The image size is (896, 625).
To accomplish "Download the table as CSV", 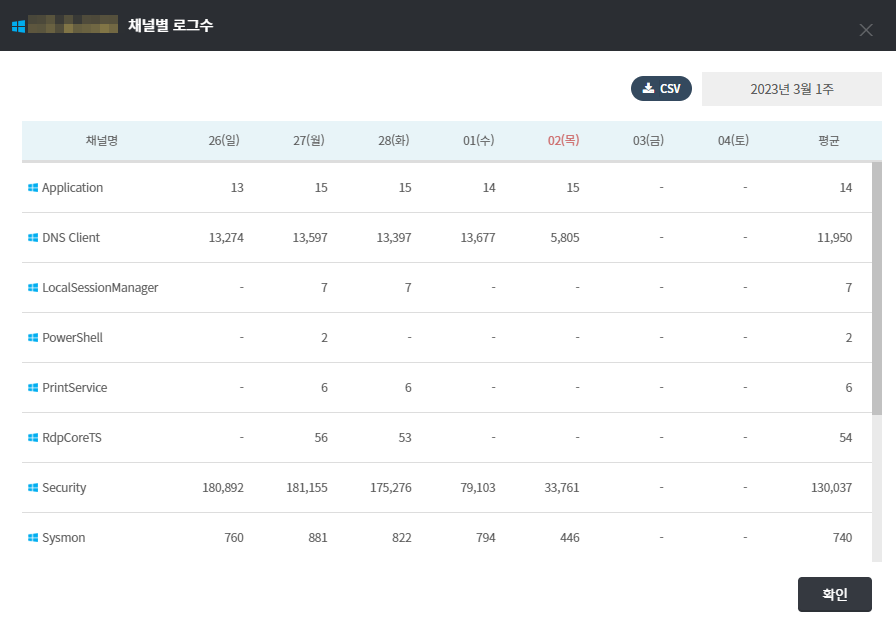I will click(x=661, y=89).
